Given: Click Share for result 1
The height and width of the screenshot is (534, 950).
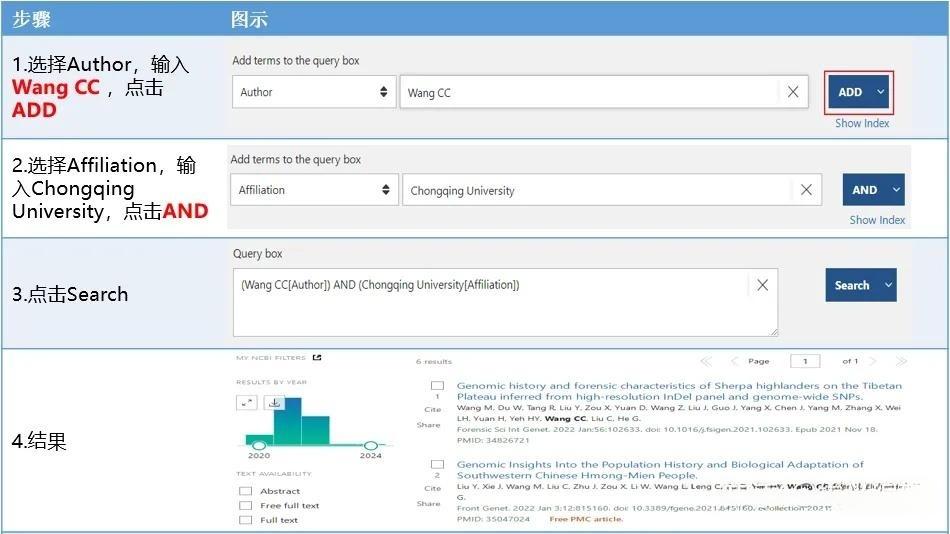Looking at the screenshot, I should [x=428, y=425].
